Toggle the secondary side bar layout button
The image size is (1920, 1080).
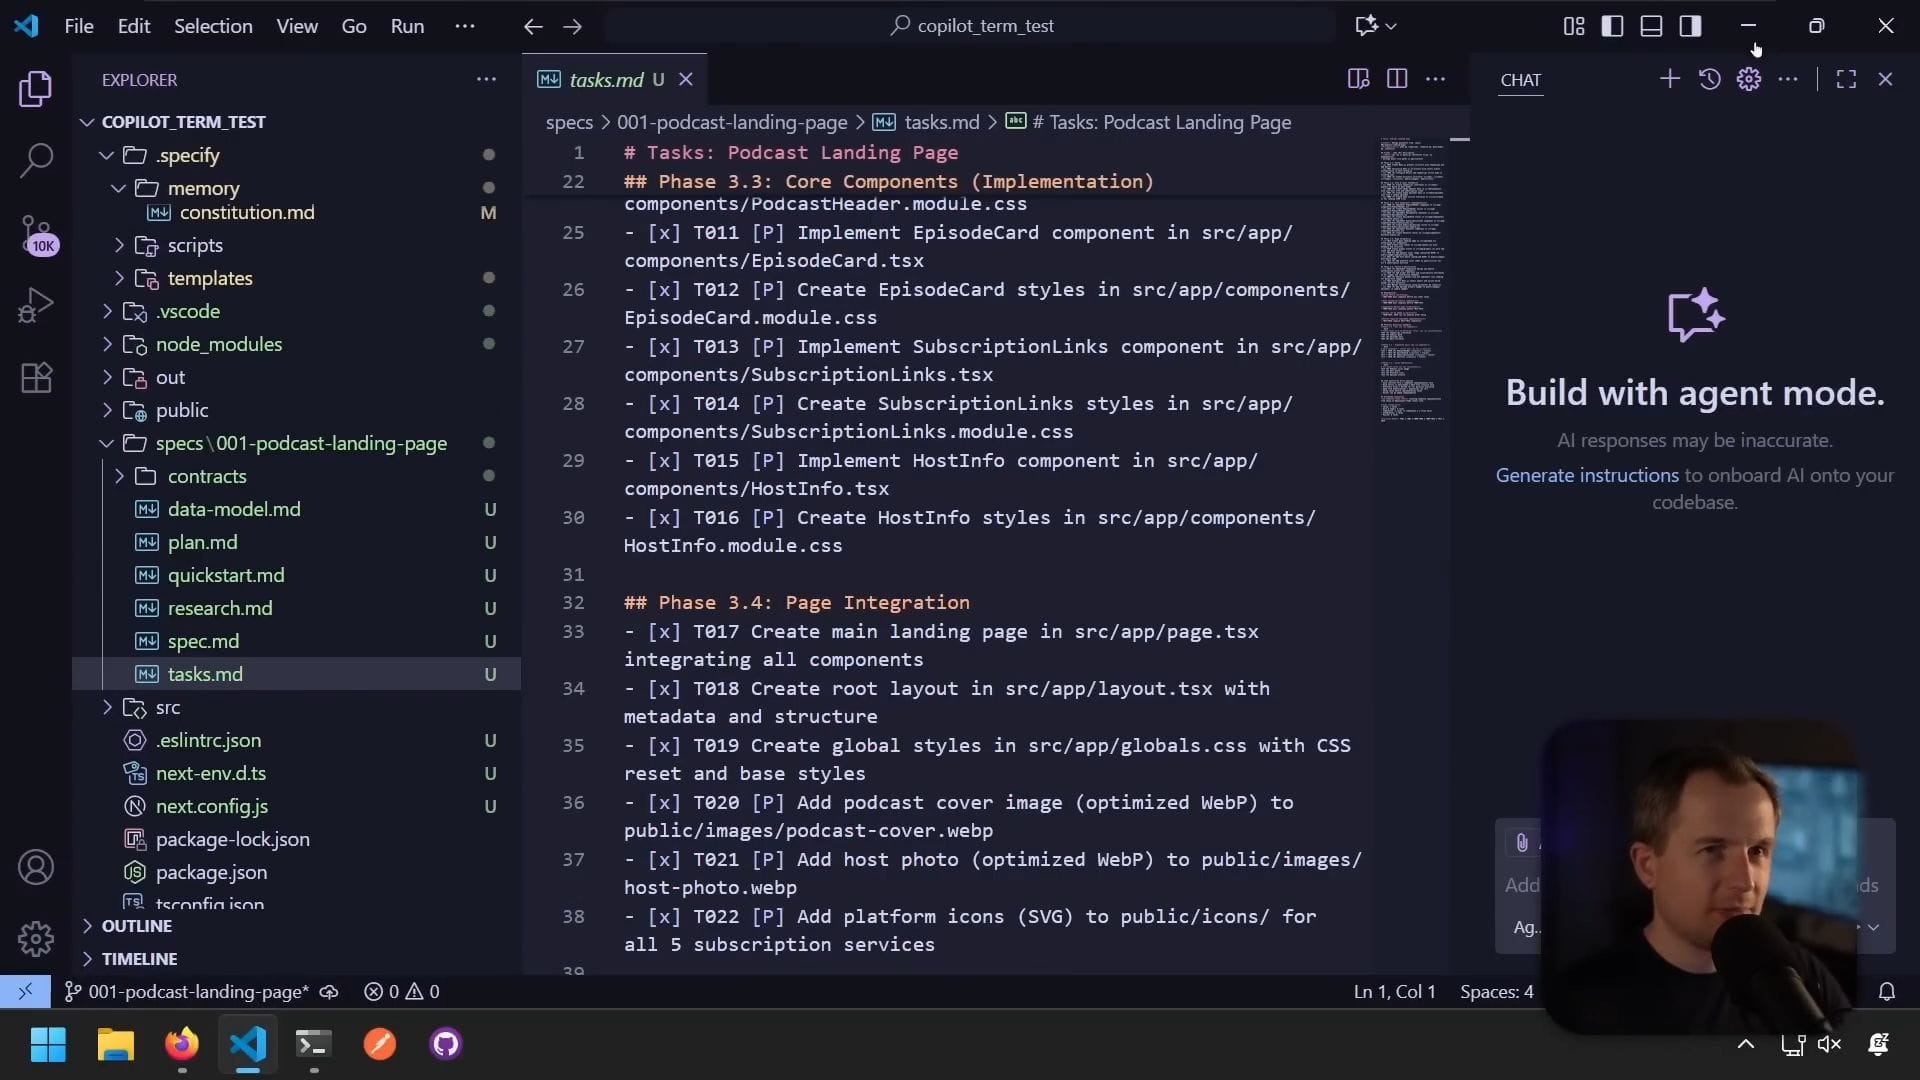pos(1690,26)
